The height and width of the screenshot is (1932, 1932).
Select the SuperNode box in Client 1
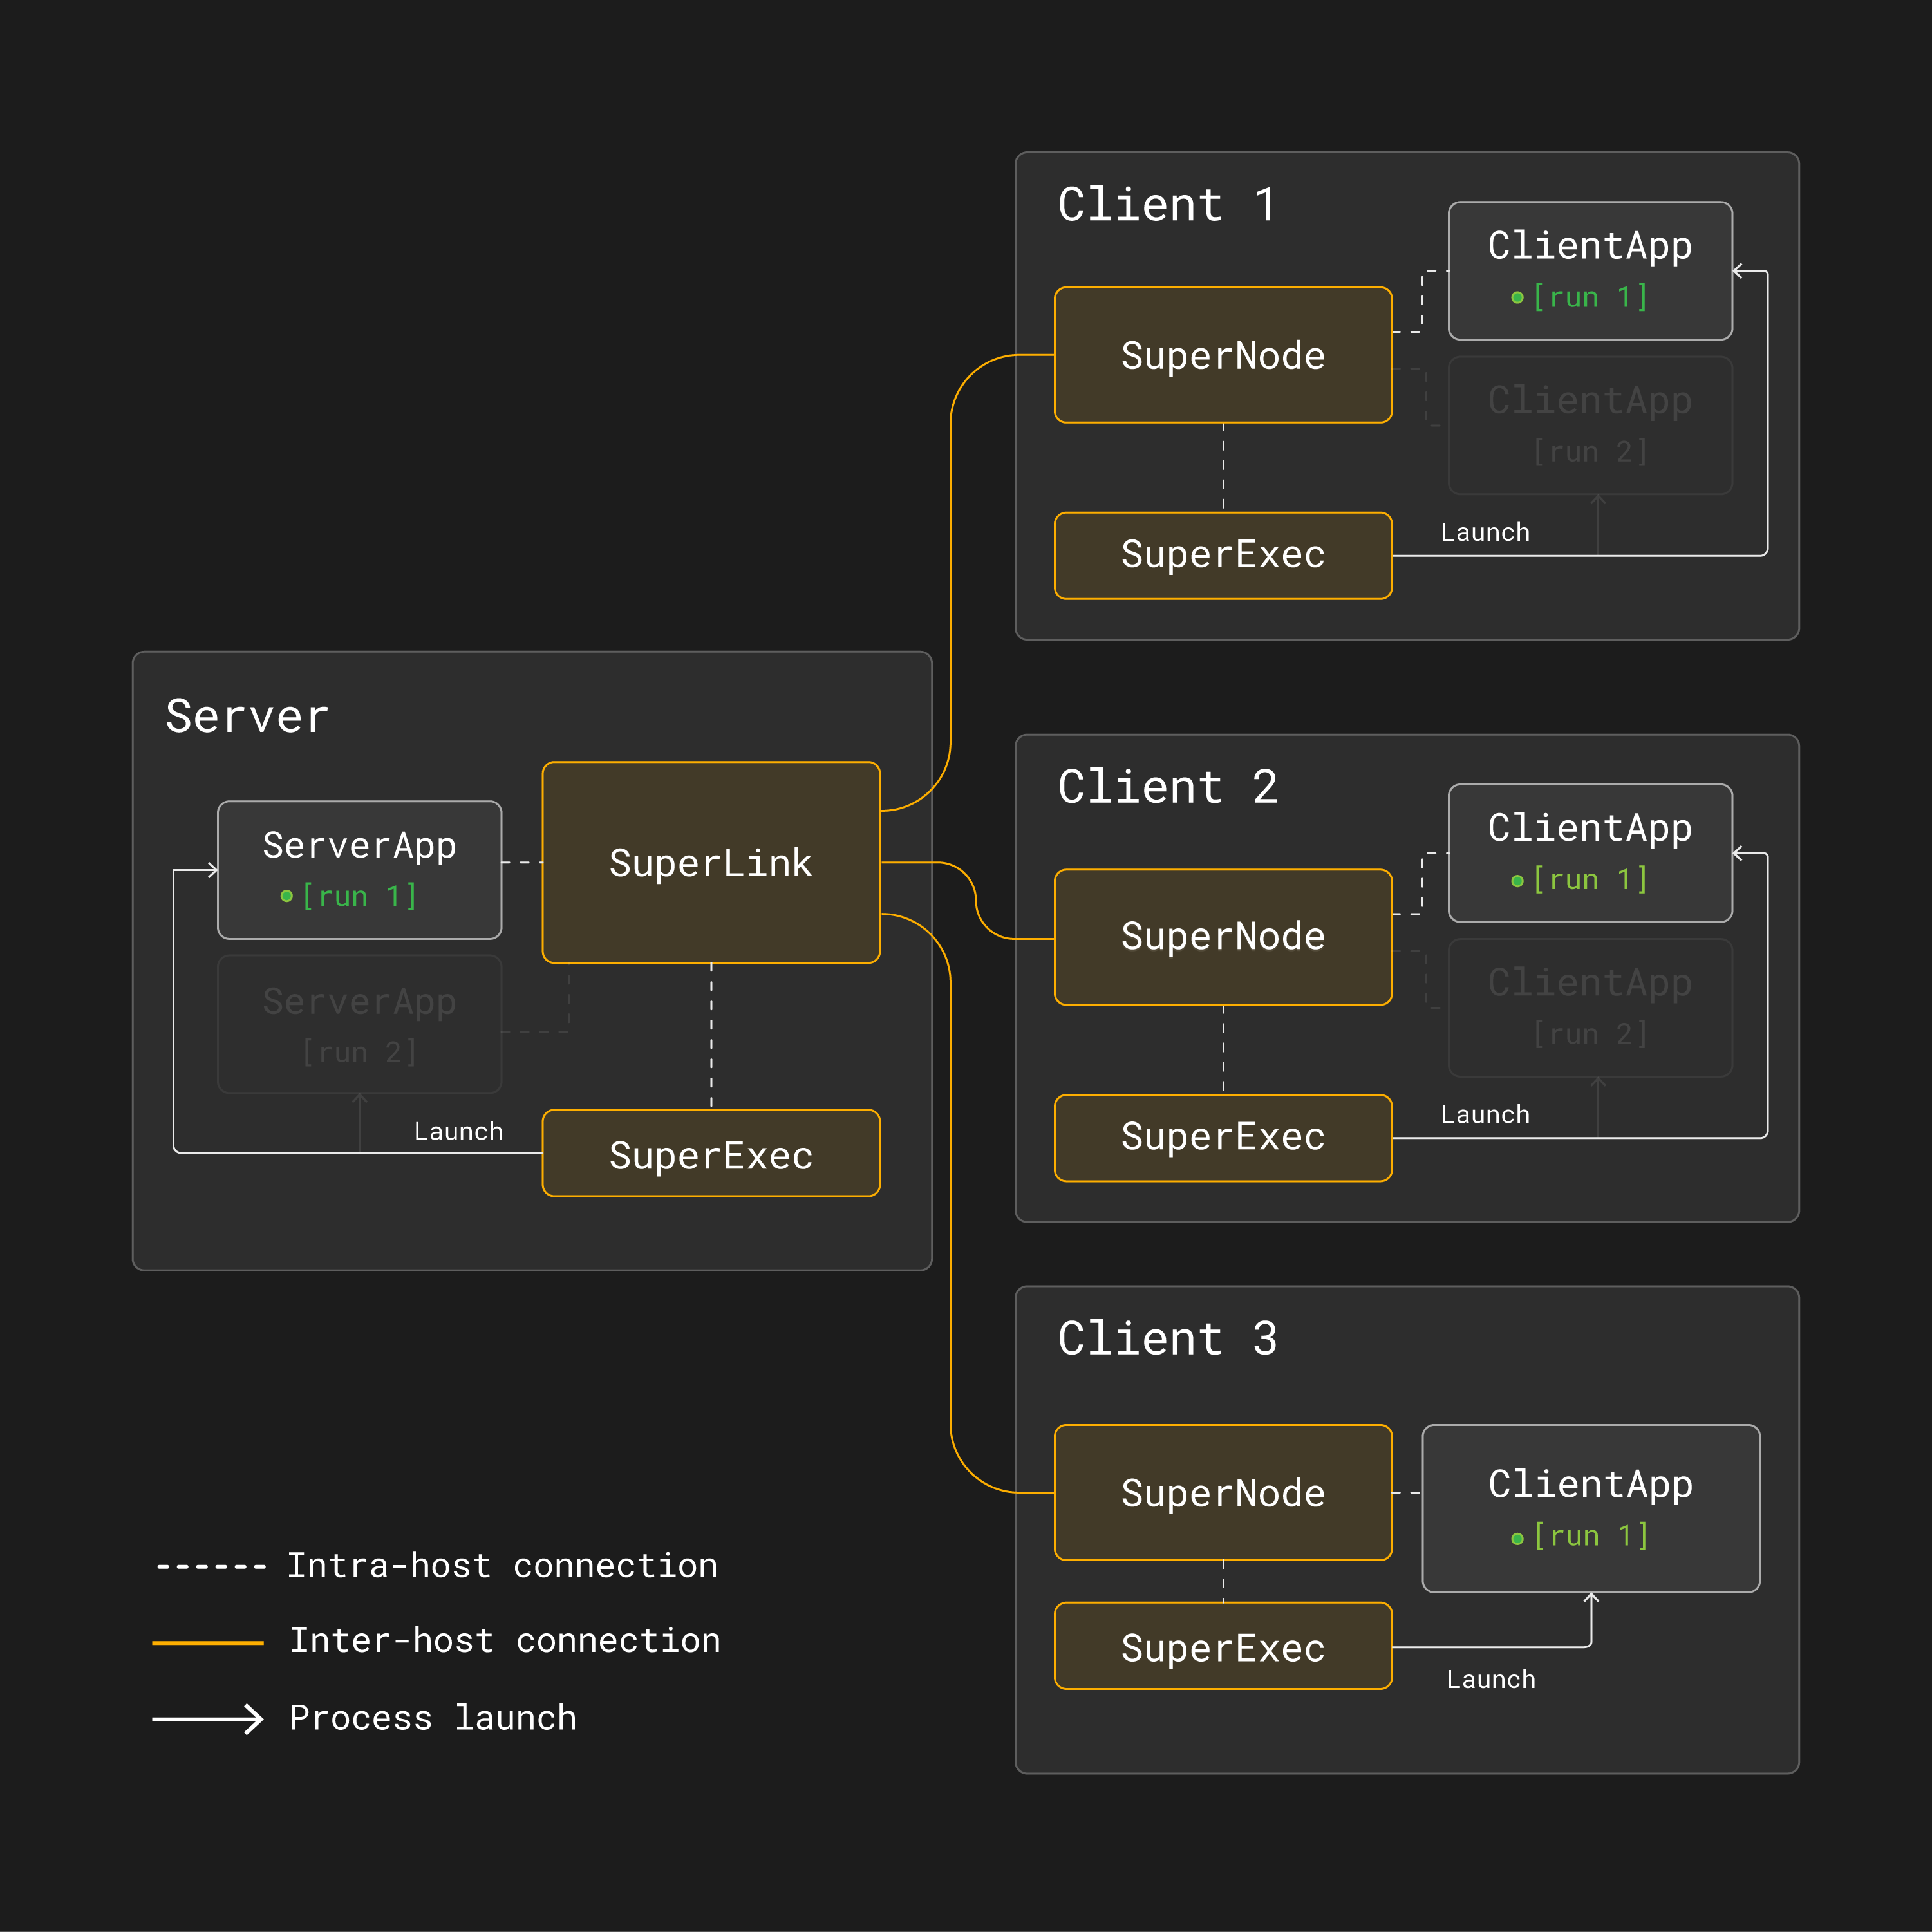(x=1223, y=355)
